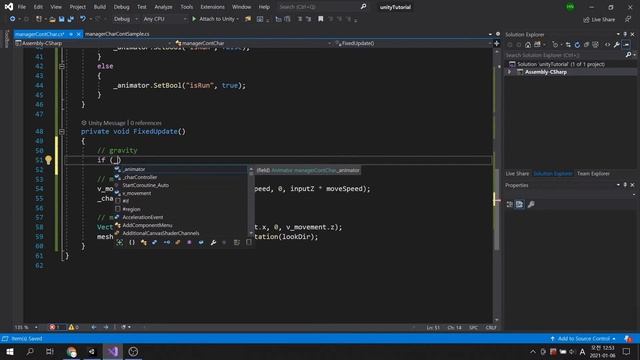Click Solution Explorer refresh icon

(577, 45)
